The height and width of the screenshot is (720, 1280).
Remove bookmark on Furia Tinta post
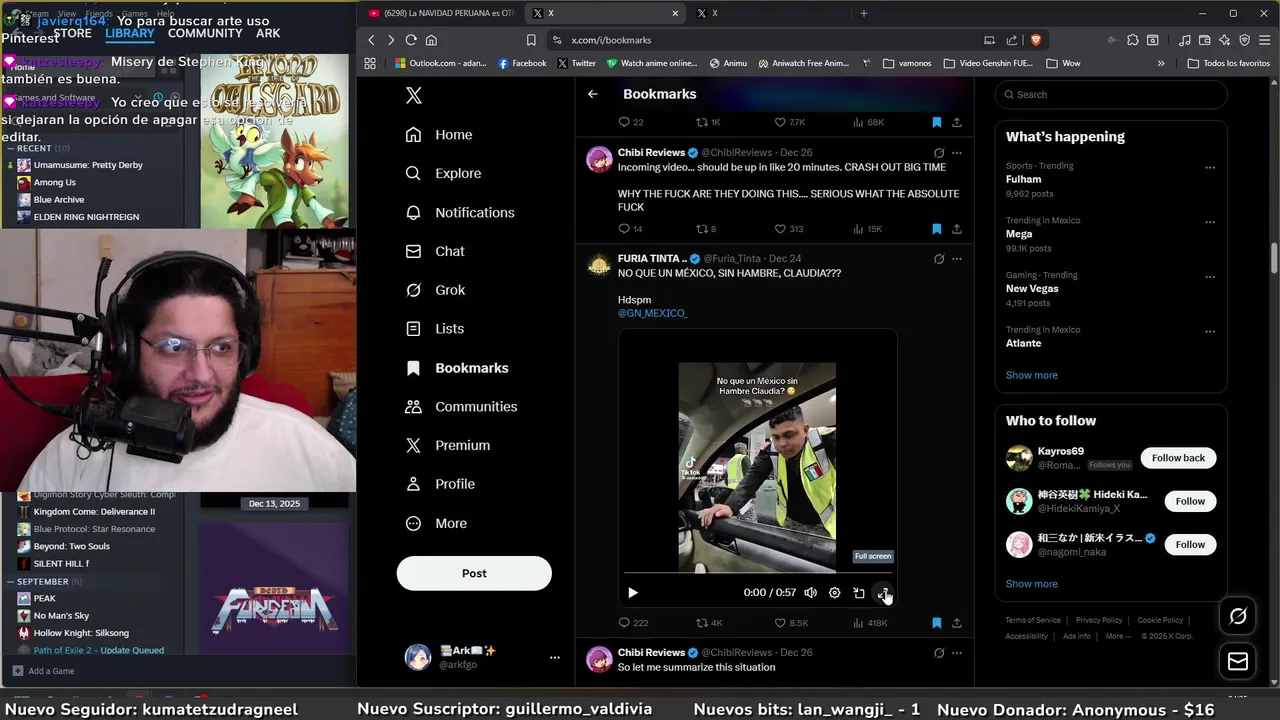937,623
